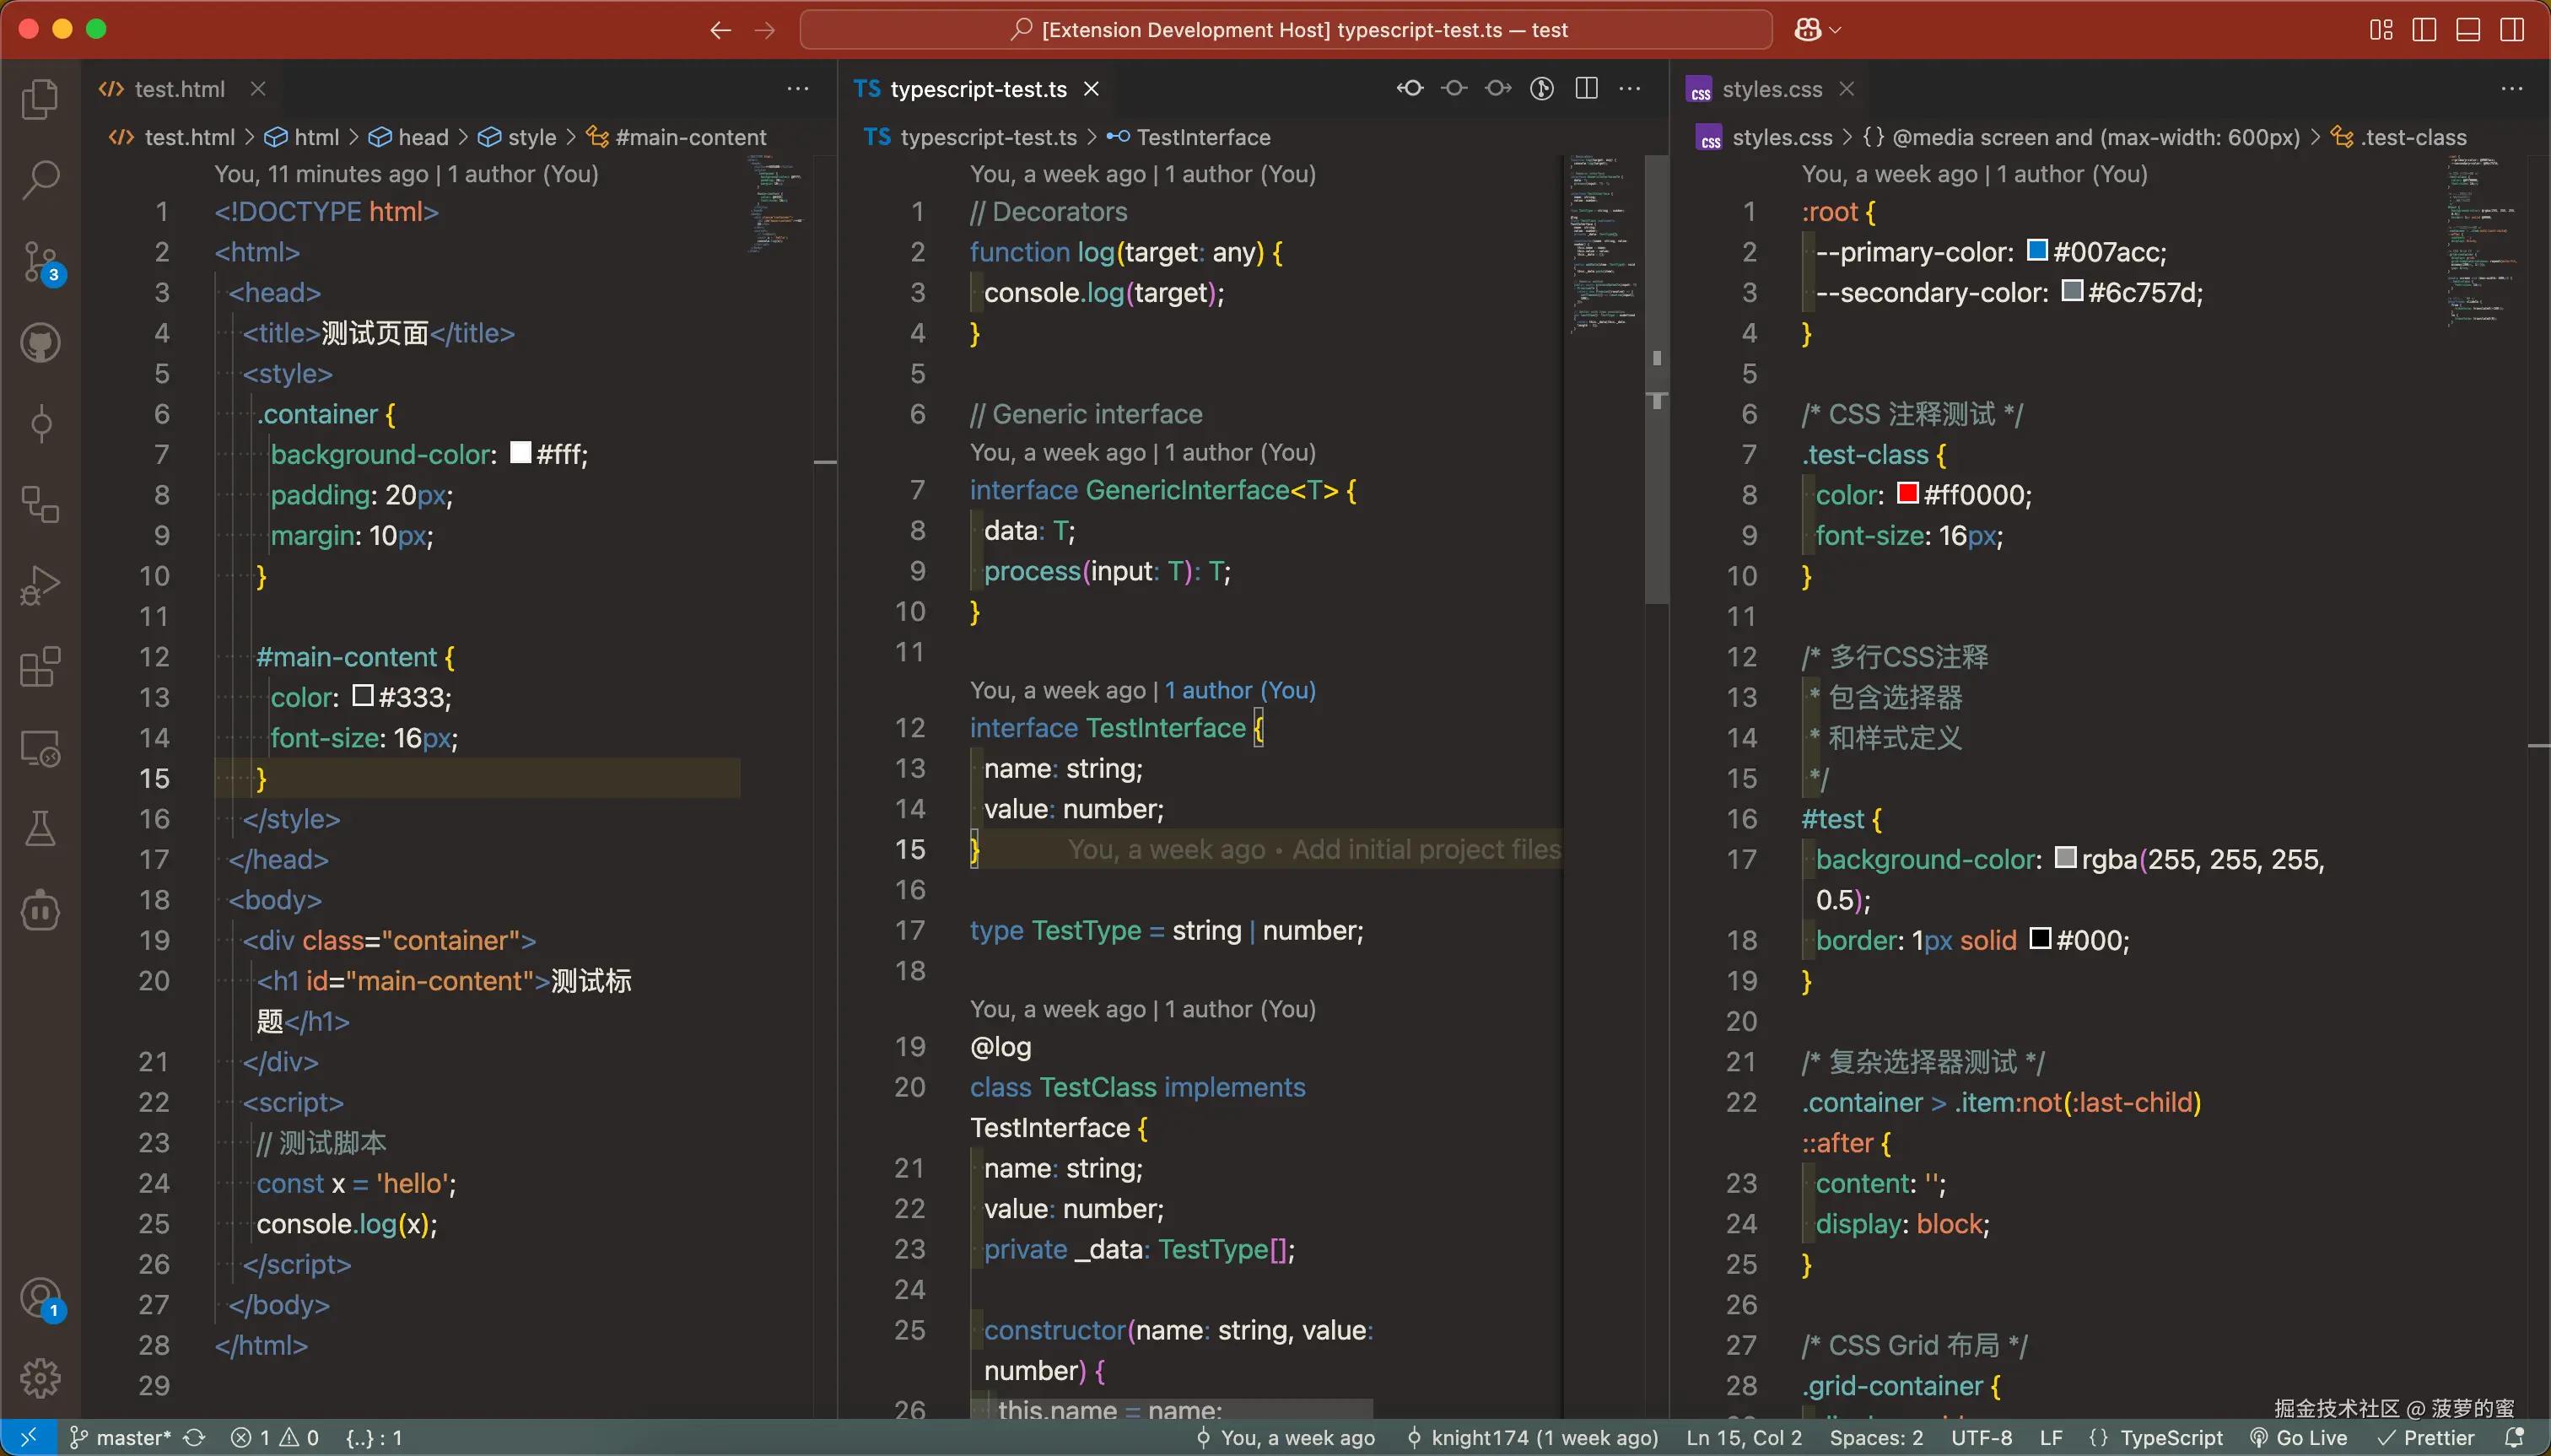Open More Actions menu of test.html editor
This screenshot has height=1456, width=2551.
(797, 89)
